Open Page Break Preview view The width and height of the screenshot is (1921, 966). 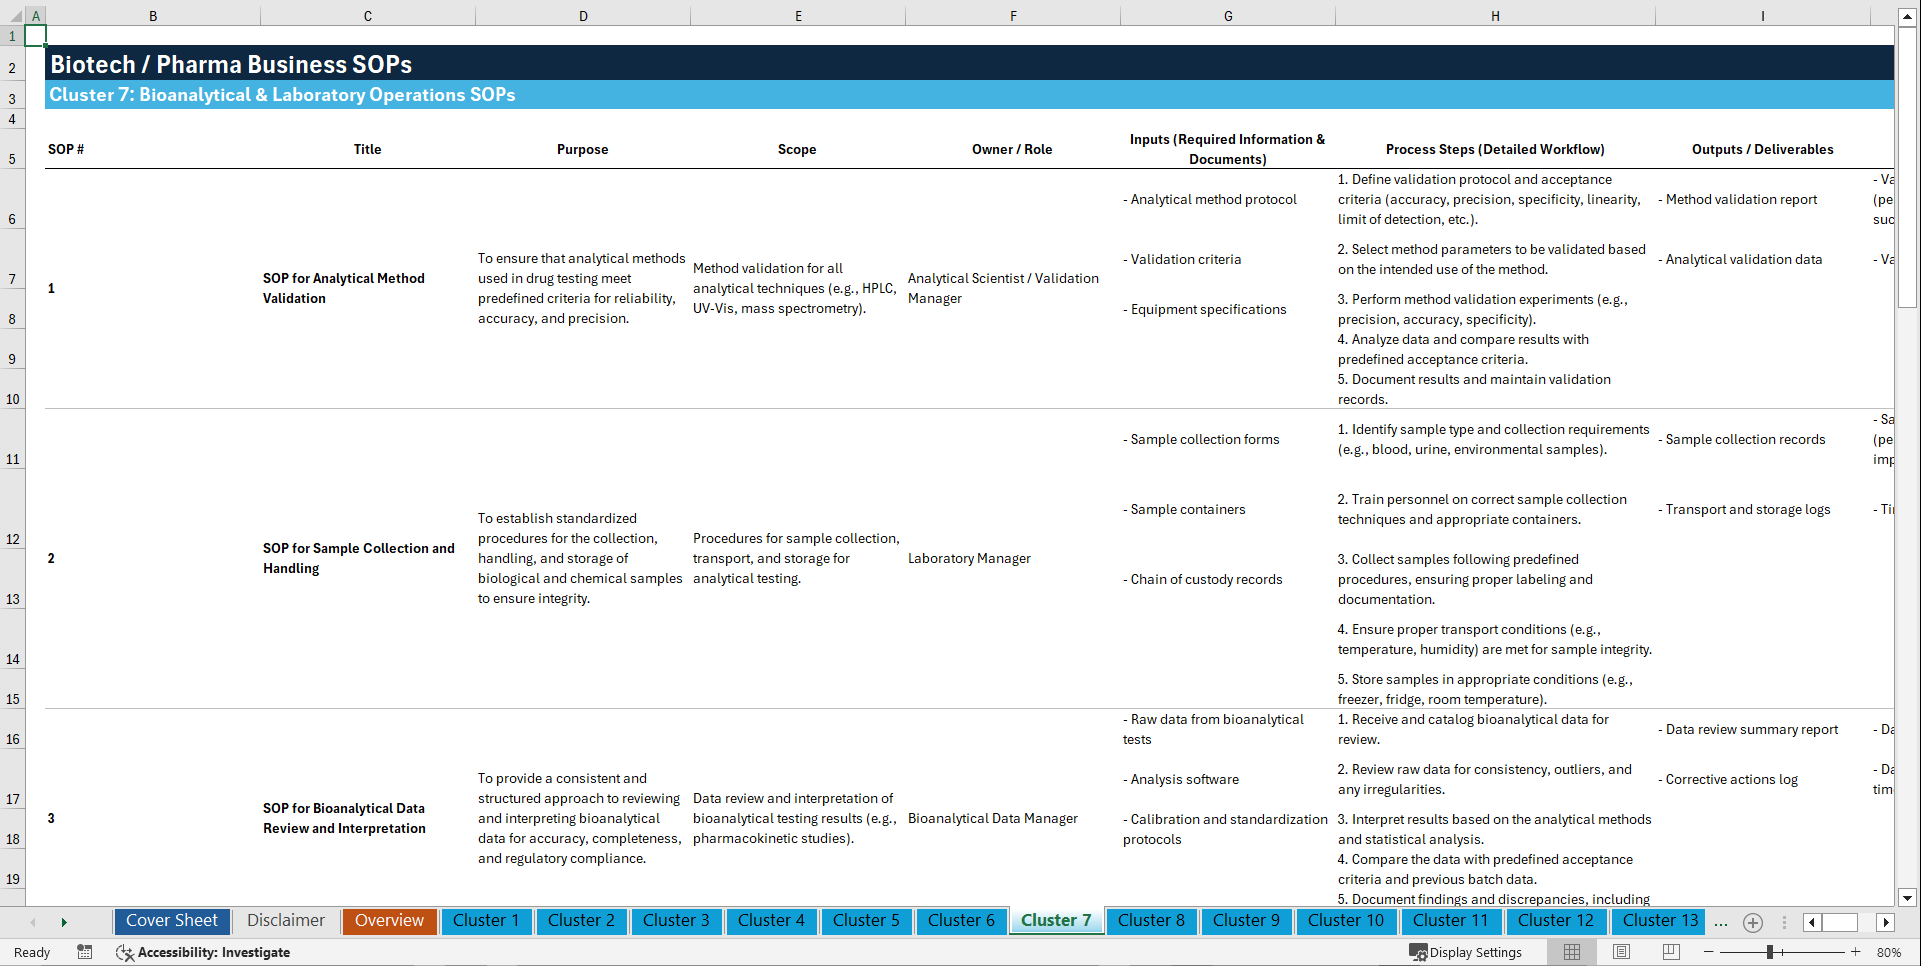pos(1671,952)
